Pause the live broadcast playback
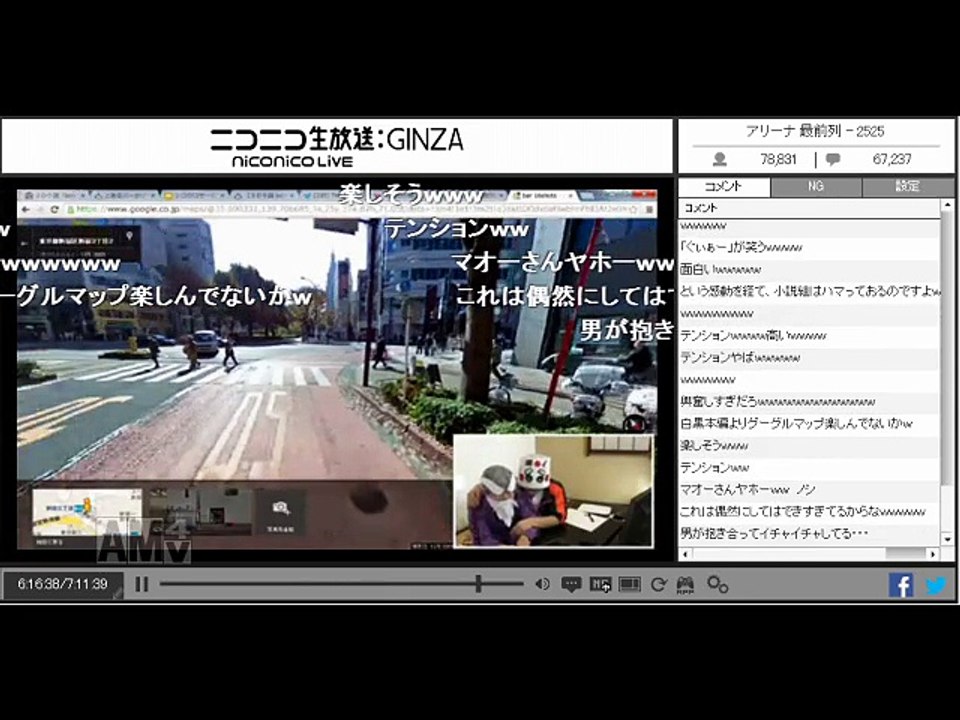The image size is (960, 720). pyautogui.click(x=141, y=584)
